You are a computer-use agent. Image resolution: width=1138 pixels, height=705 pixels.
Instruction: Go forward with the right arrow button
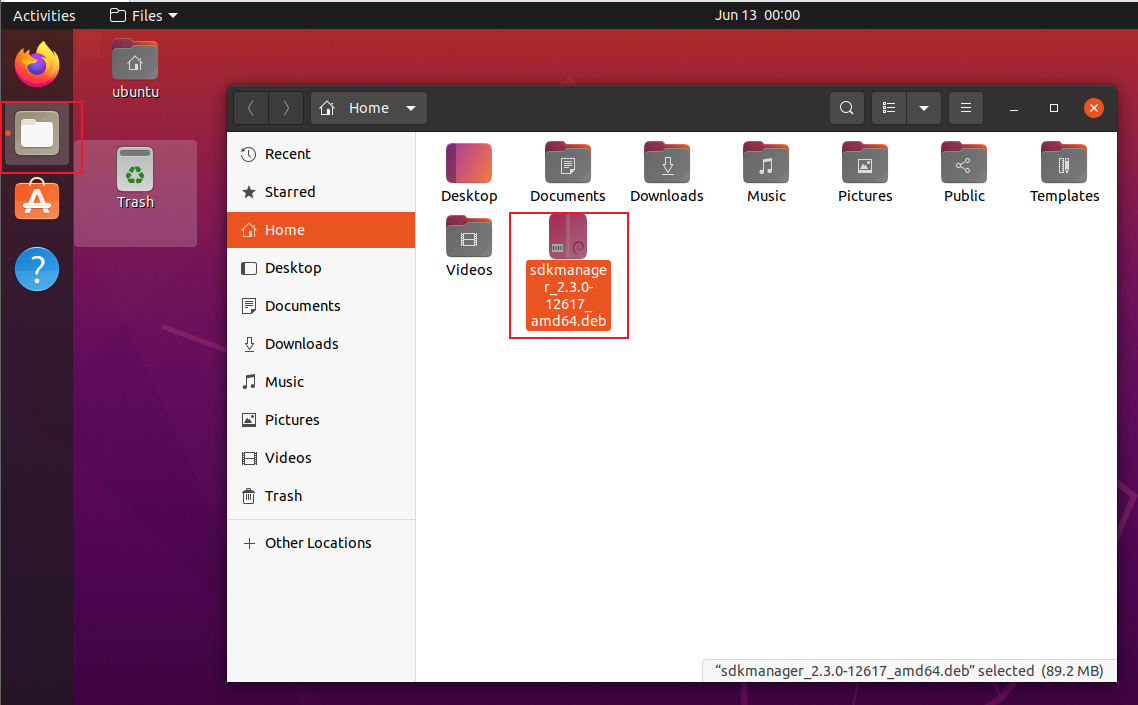(x=286, y=108)
